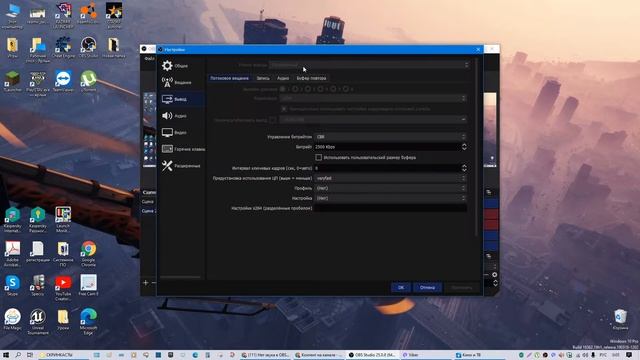Click the keyframe interval input field

(x=387, y=168)
